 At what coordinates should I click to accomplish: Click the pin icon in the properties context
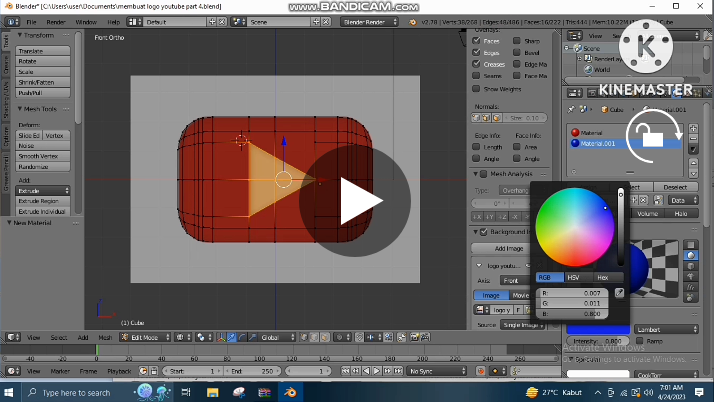[571, 109]
